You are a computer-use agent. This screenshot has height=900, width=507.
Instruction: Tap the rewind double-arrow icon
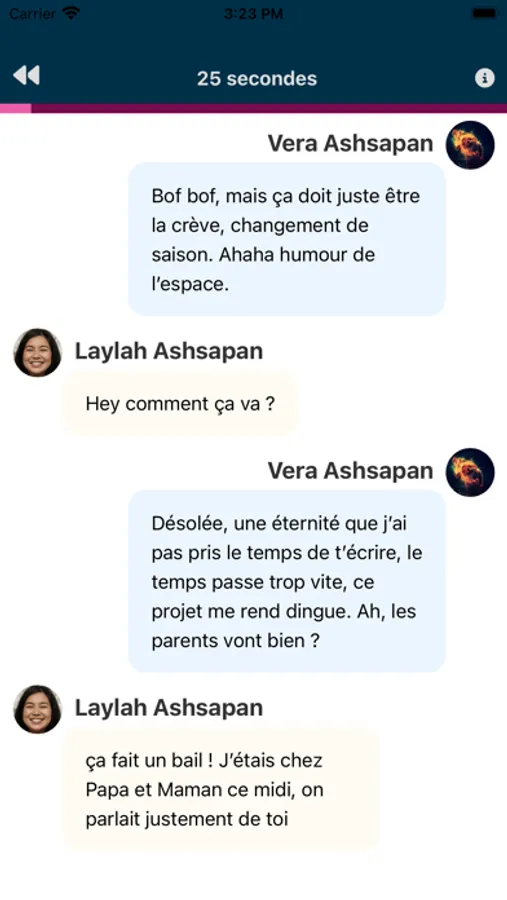click(x=26, y=75)
